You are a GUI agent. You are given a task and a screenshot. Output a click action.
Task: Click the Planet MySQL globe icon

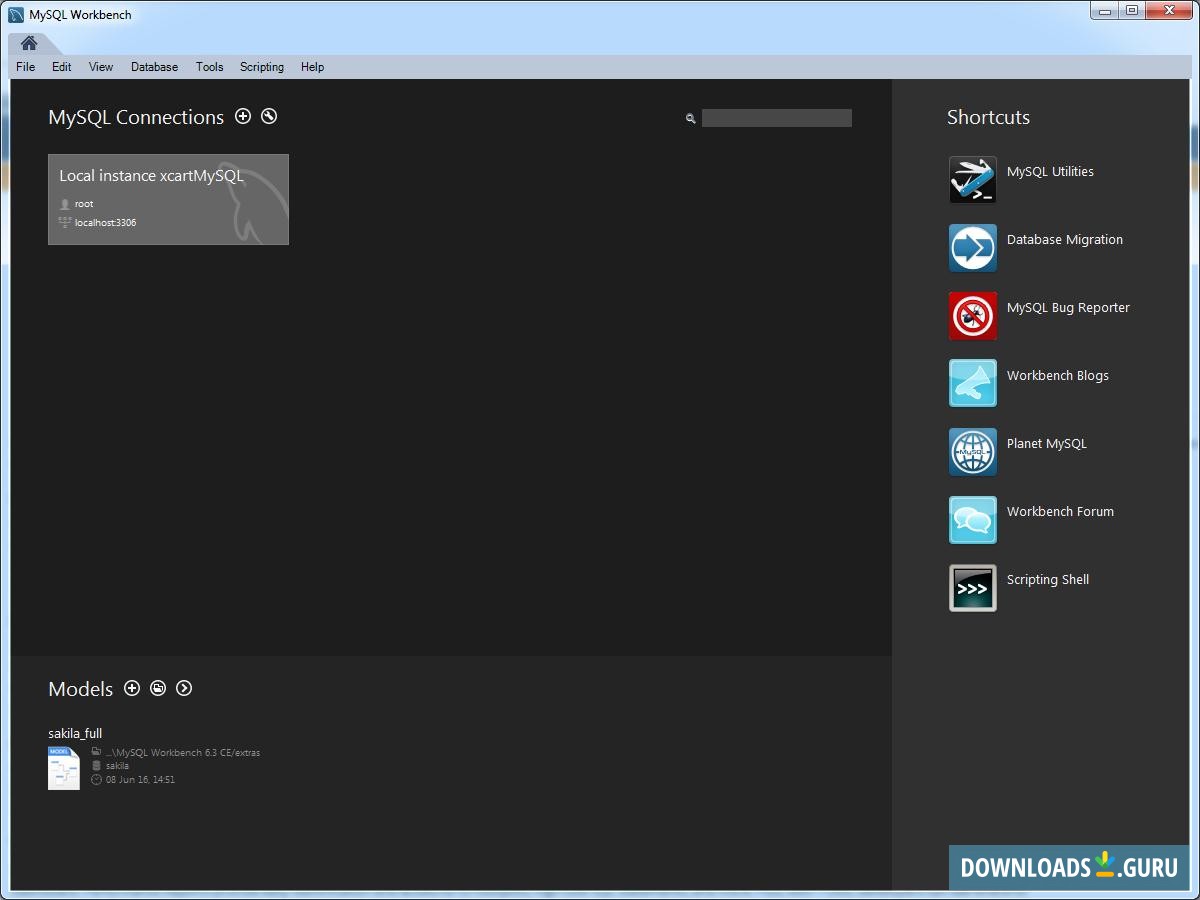tap(973, 452)
